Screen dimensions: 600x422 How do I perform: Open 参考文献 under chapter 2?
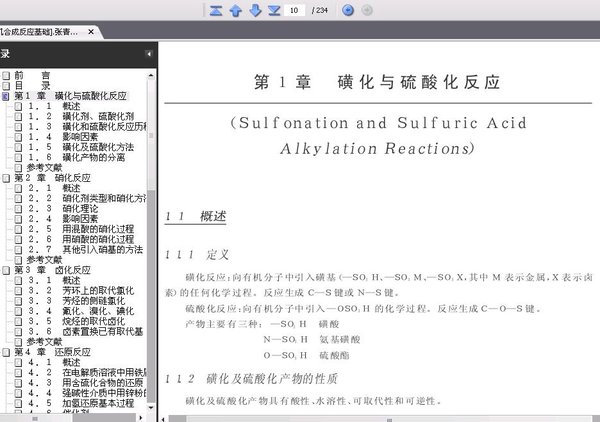point(44,260)
